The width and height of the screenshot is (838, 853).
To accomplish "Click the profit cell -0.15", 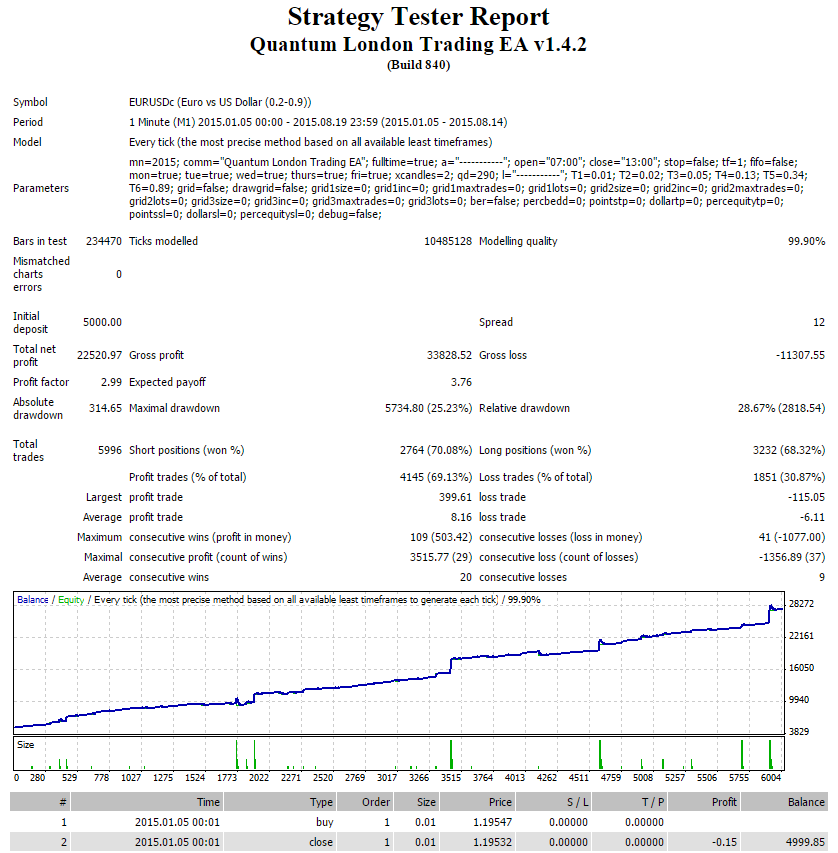I will tap(724, 842).
